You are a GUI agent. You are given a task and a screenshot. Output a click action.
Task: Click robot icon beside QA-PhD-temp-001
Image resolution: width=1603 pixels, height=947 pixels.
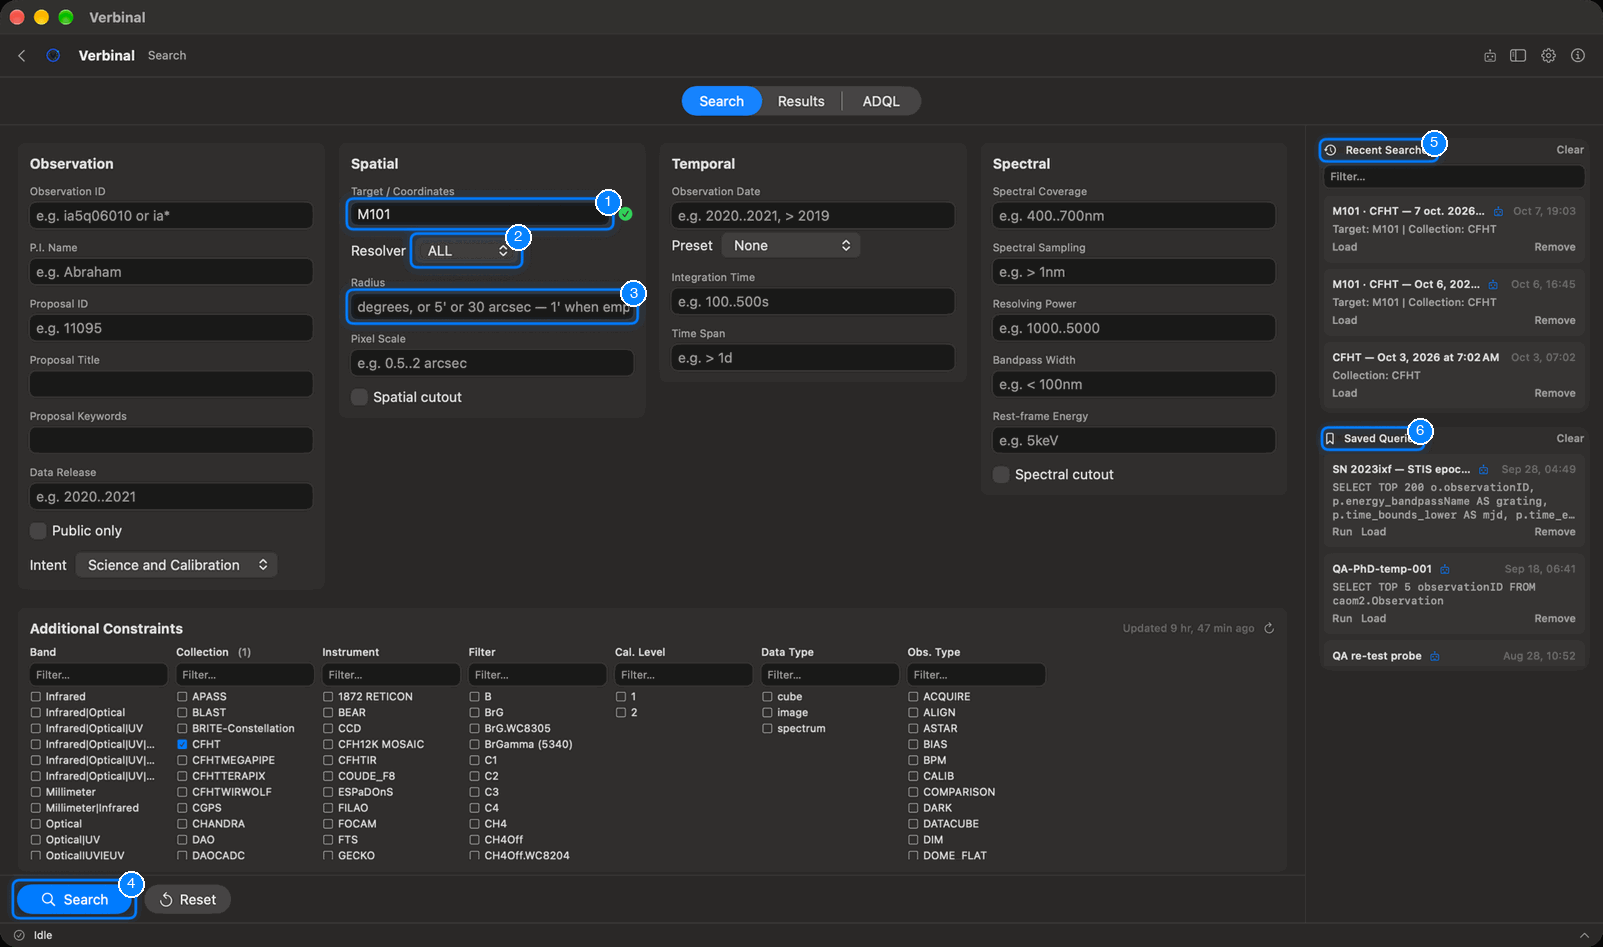coord(1445,570)
